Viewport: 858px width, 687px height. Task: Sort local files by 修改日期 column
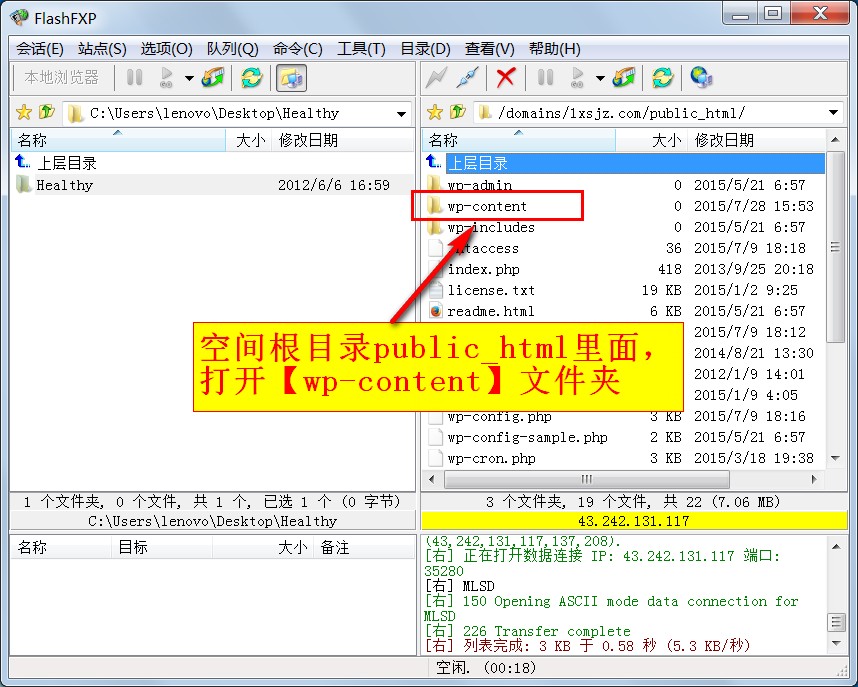click(x=343, y=141)
